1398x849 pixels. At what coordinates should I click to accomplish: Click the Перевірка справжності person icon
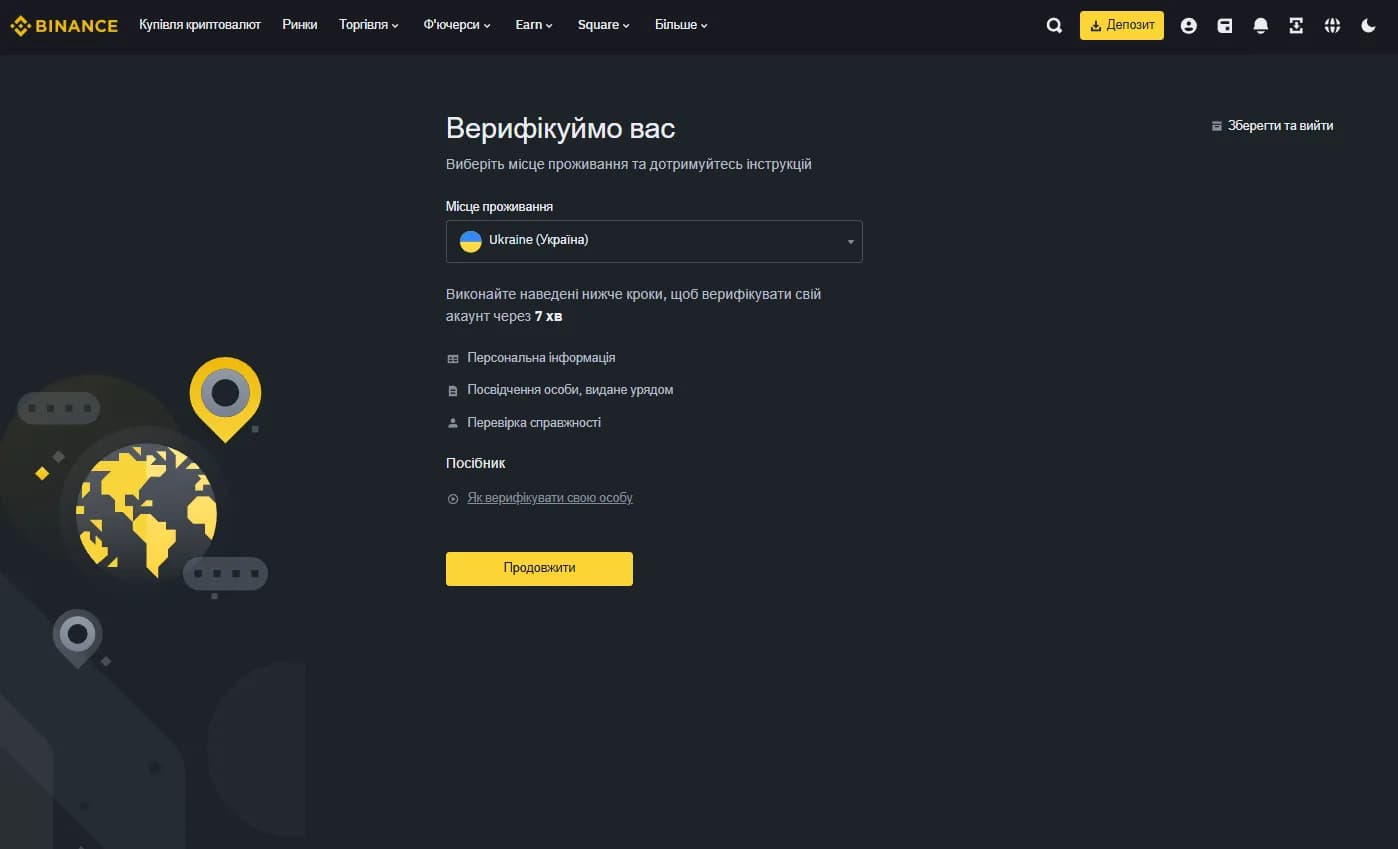coord(453,423)
